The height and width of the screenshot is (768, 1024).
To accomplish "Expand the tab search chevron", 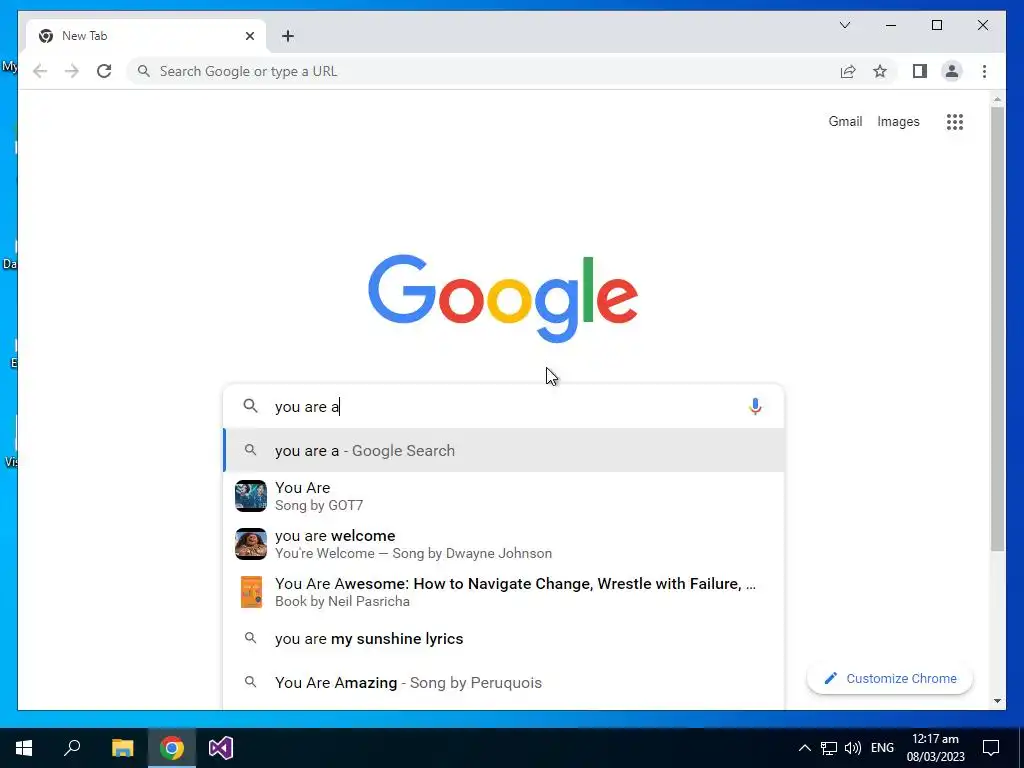I will 844,25.
